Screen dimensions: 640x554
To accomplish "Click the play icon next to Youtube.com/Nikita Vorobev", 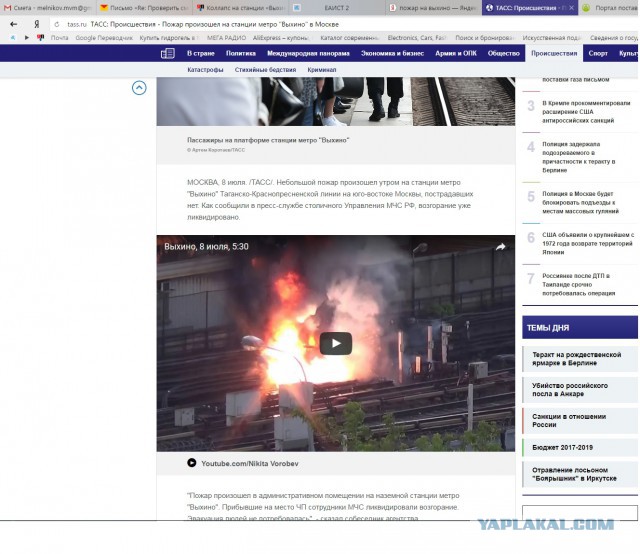I will (191, 463).
